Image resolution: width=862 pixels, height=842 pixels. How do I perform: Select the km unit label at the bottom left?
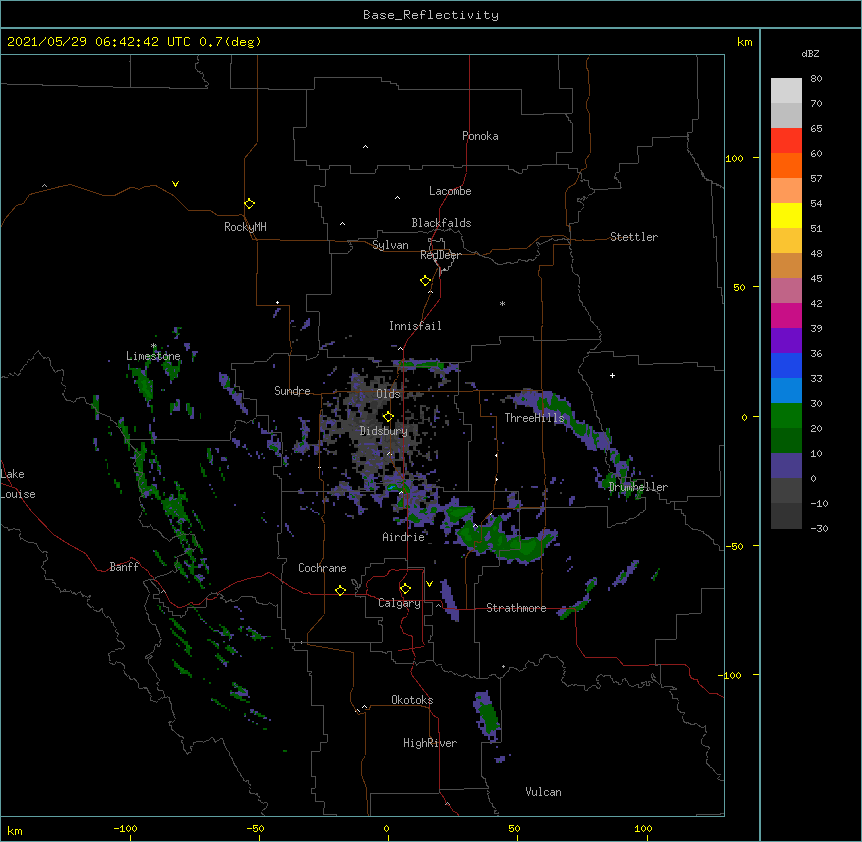15,831
